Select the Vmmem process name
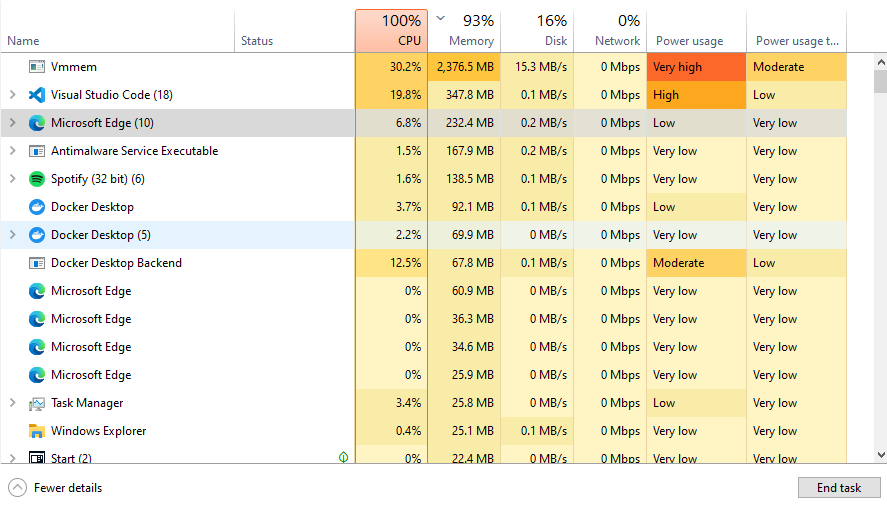 tap(74, 67)
